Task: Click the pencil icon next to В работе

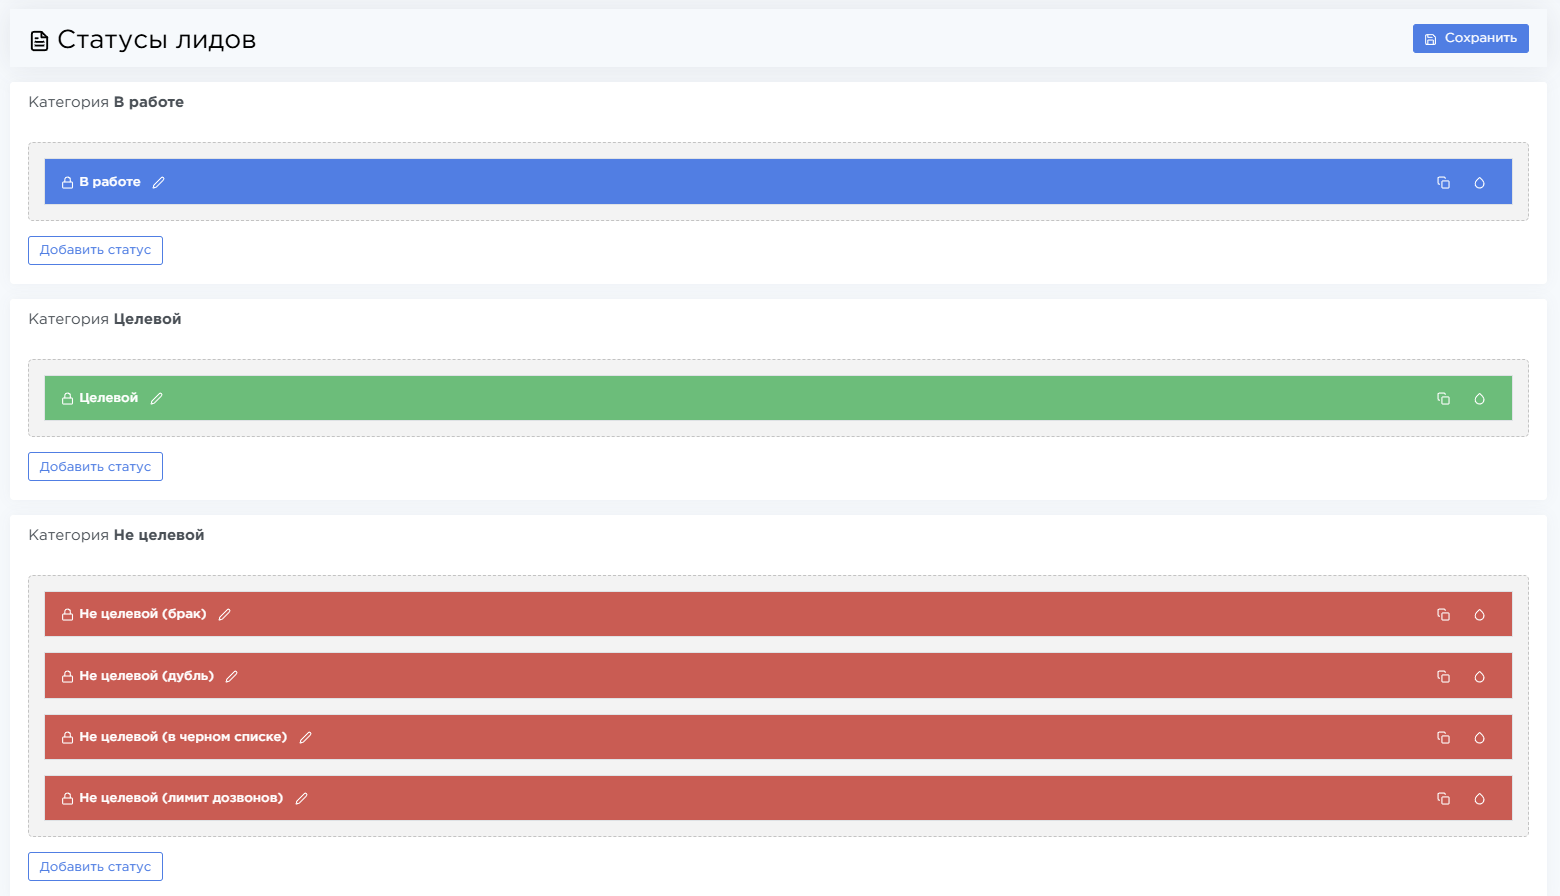Action: 158,182
